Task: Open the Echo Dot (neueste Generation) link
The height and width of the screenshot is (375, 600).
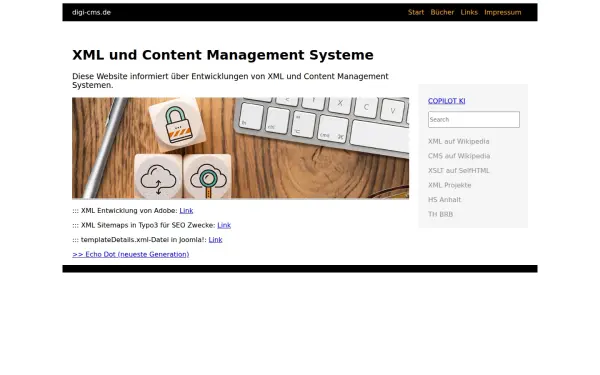Action: (130, 254)
